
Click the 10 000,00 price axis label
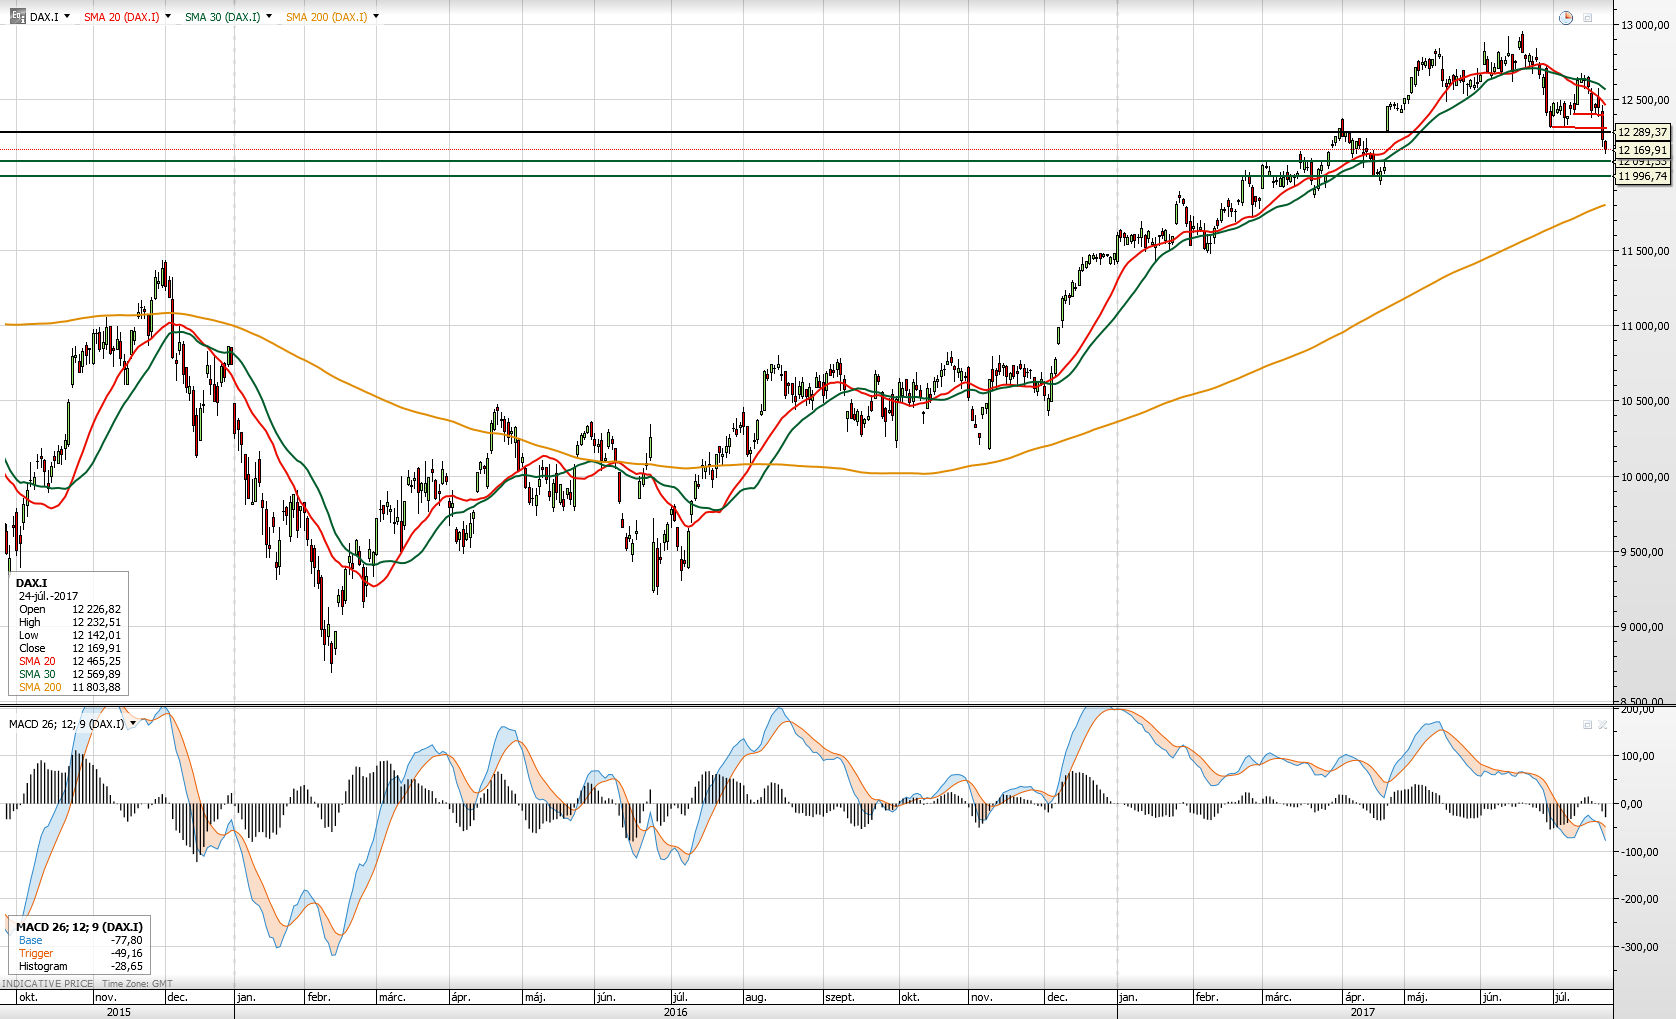(1645, 477)
